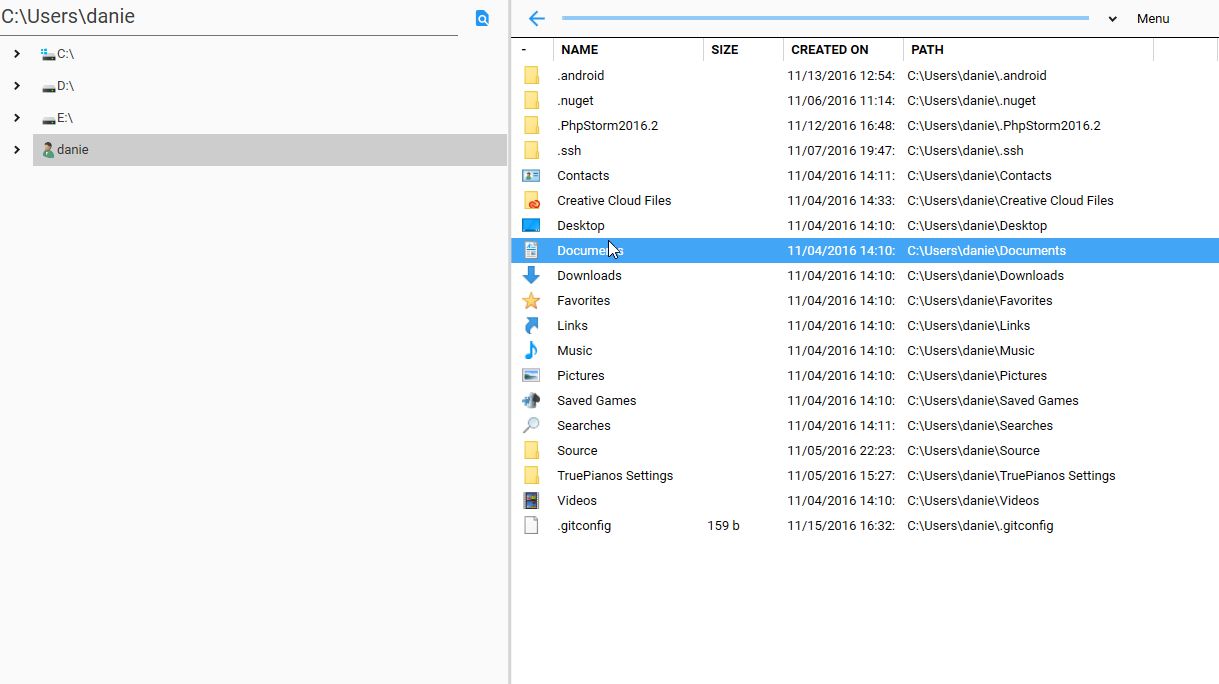Expand the C:\ drive in the tree
This screenshot has width=1219, height=684.
(x=14, y=54)
